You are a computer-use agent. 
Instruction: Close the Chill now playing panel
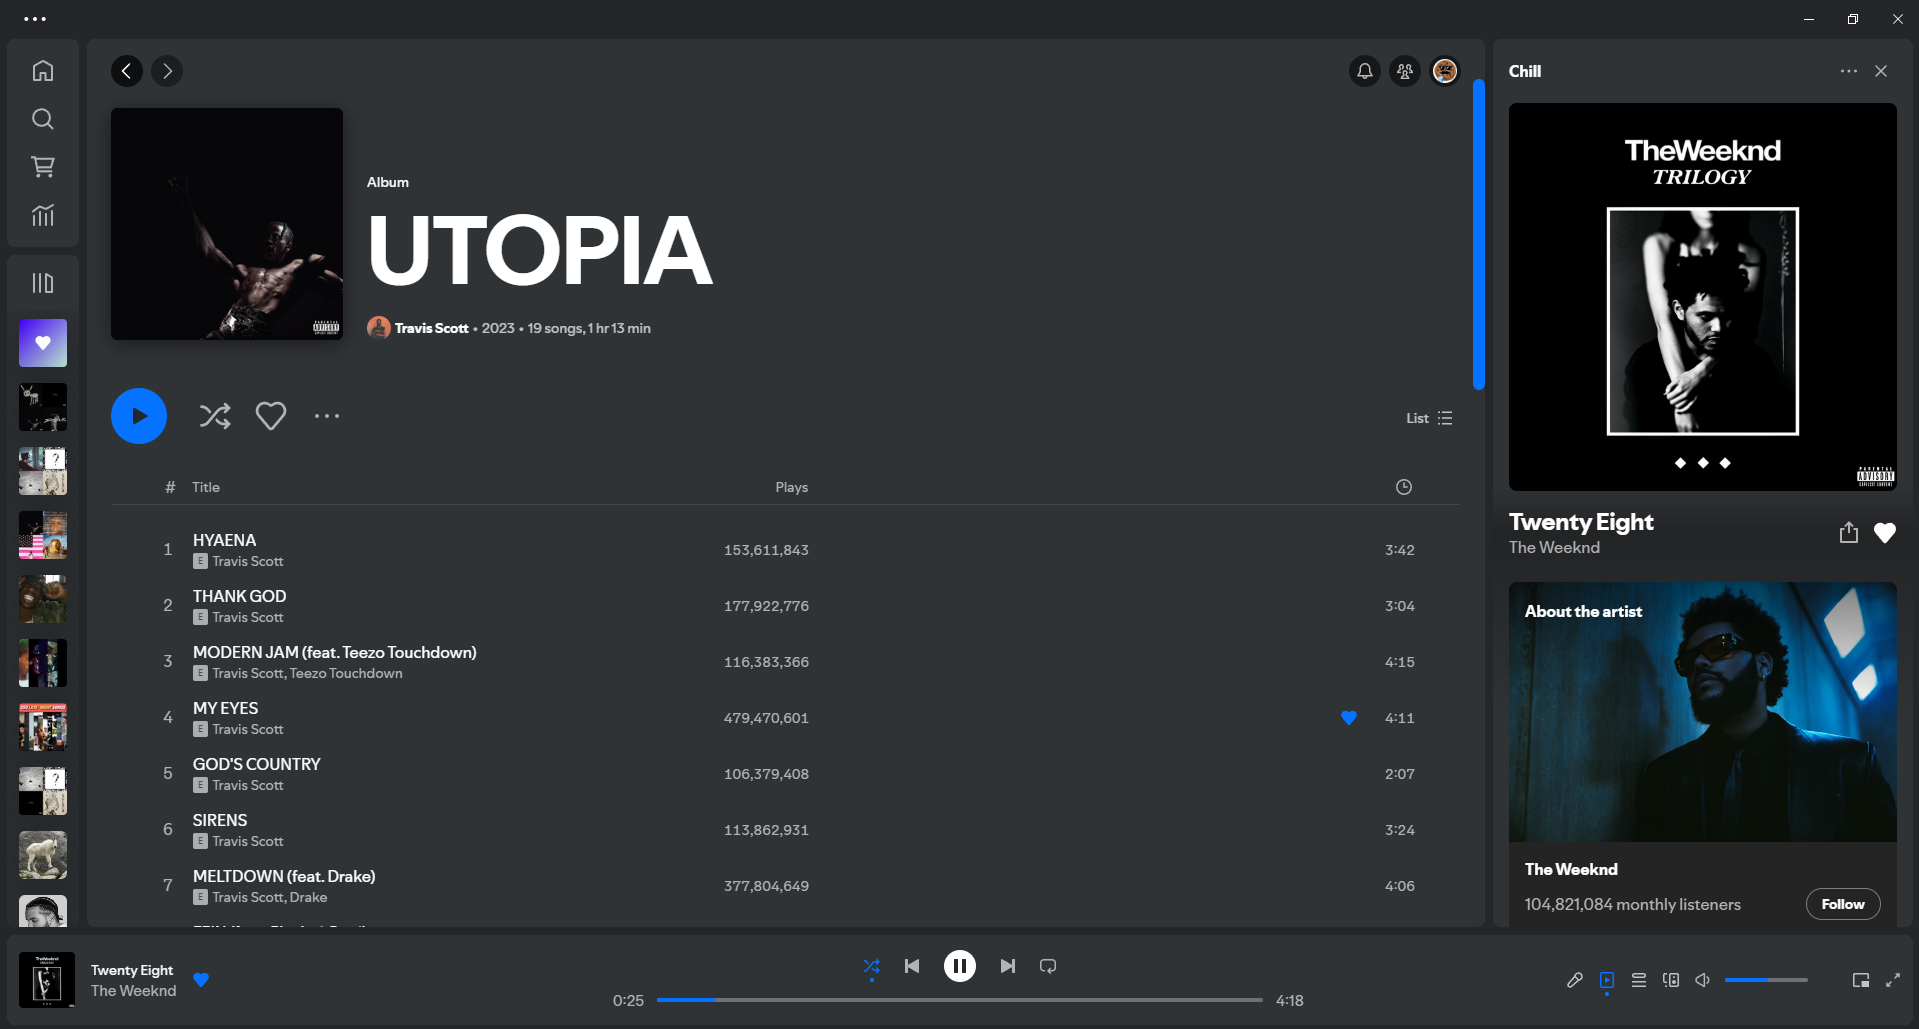pyautogui.click(x=1881, y=71)
